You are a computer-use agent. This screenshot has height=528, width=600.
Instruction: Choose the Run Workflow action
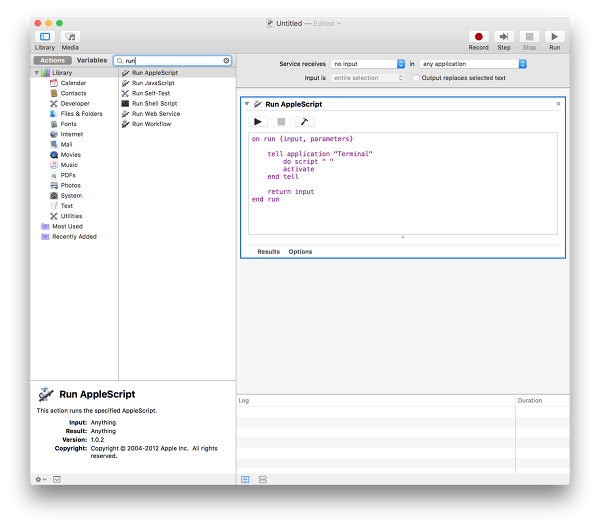178,124
